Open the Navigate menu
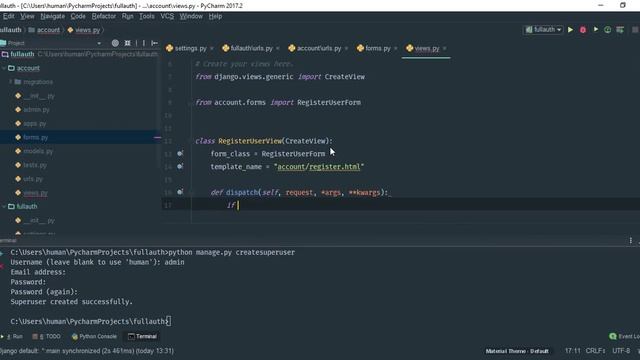 [53, 16]
